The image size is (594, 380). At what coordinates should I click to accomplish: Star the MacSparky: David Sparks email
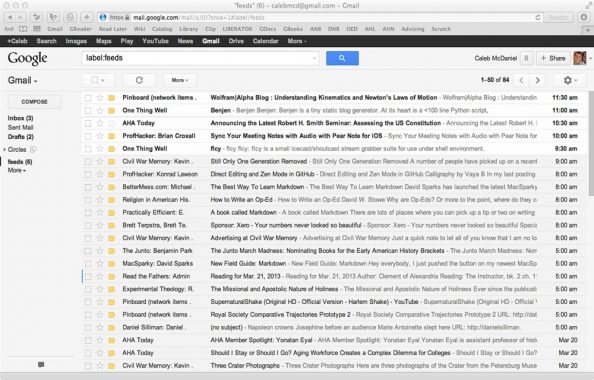click(x=100, y=263)
